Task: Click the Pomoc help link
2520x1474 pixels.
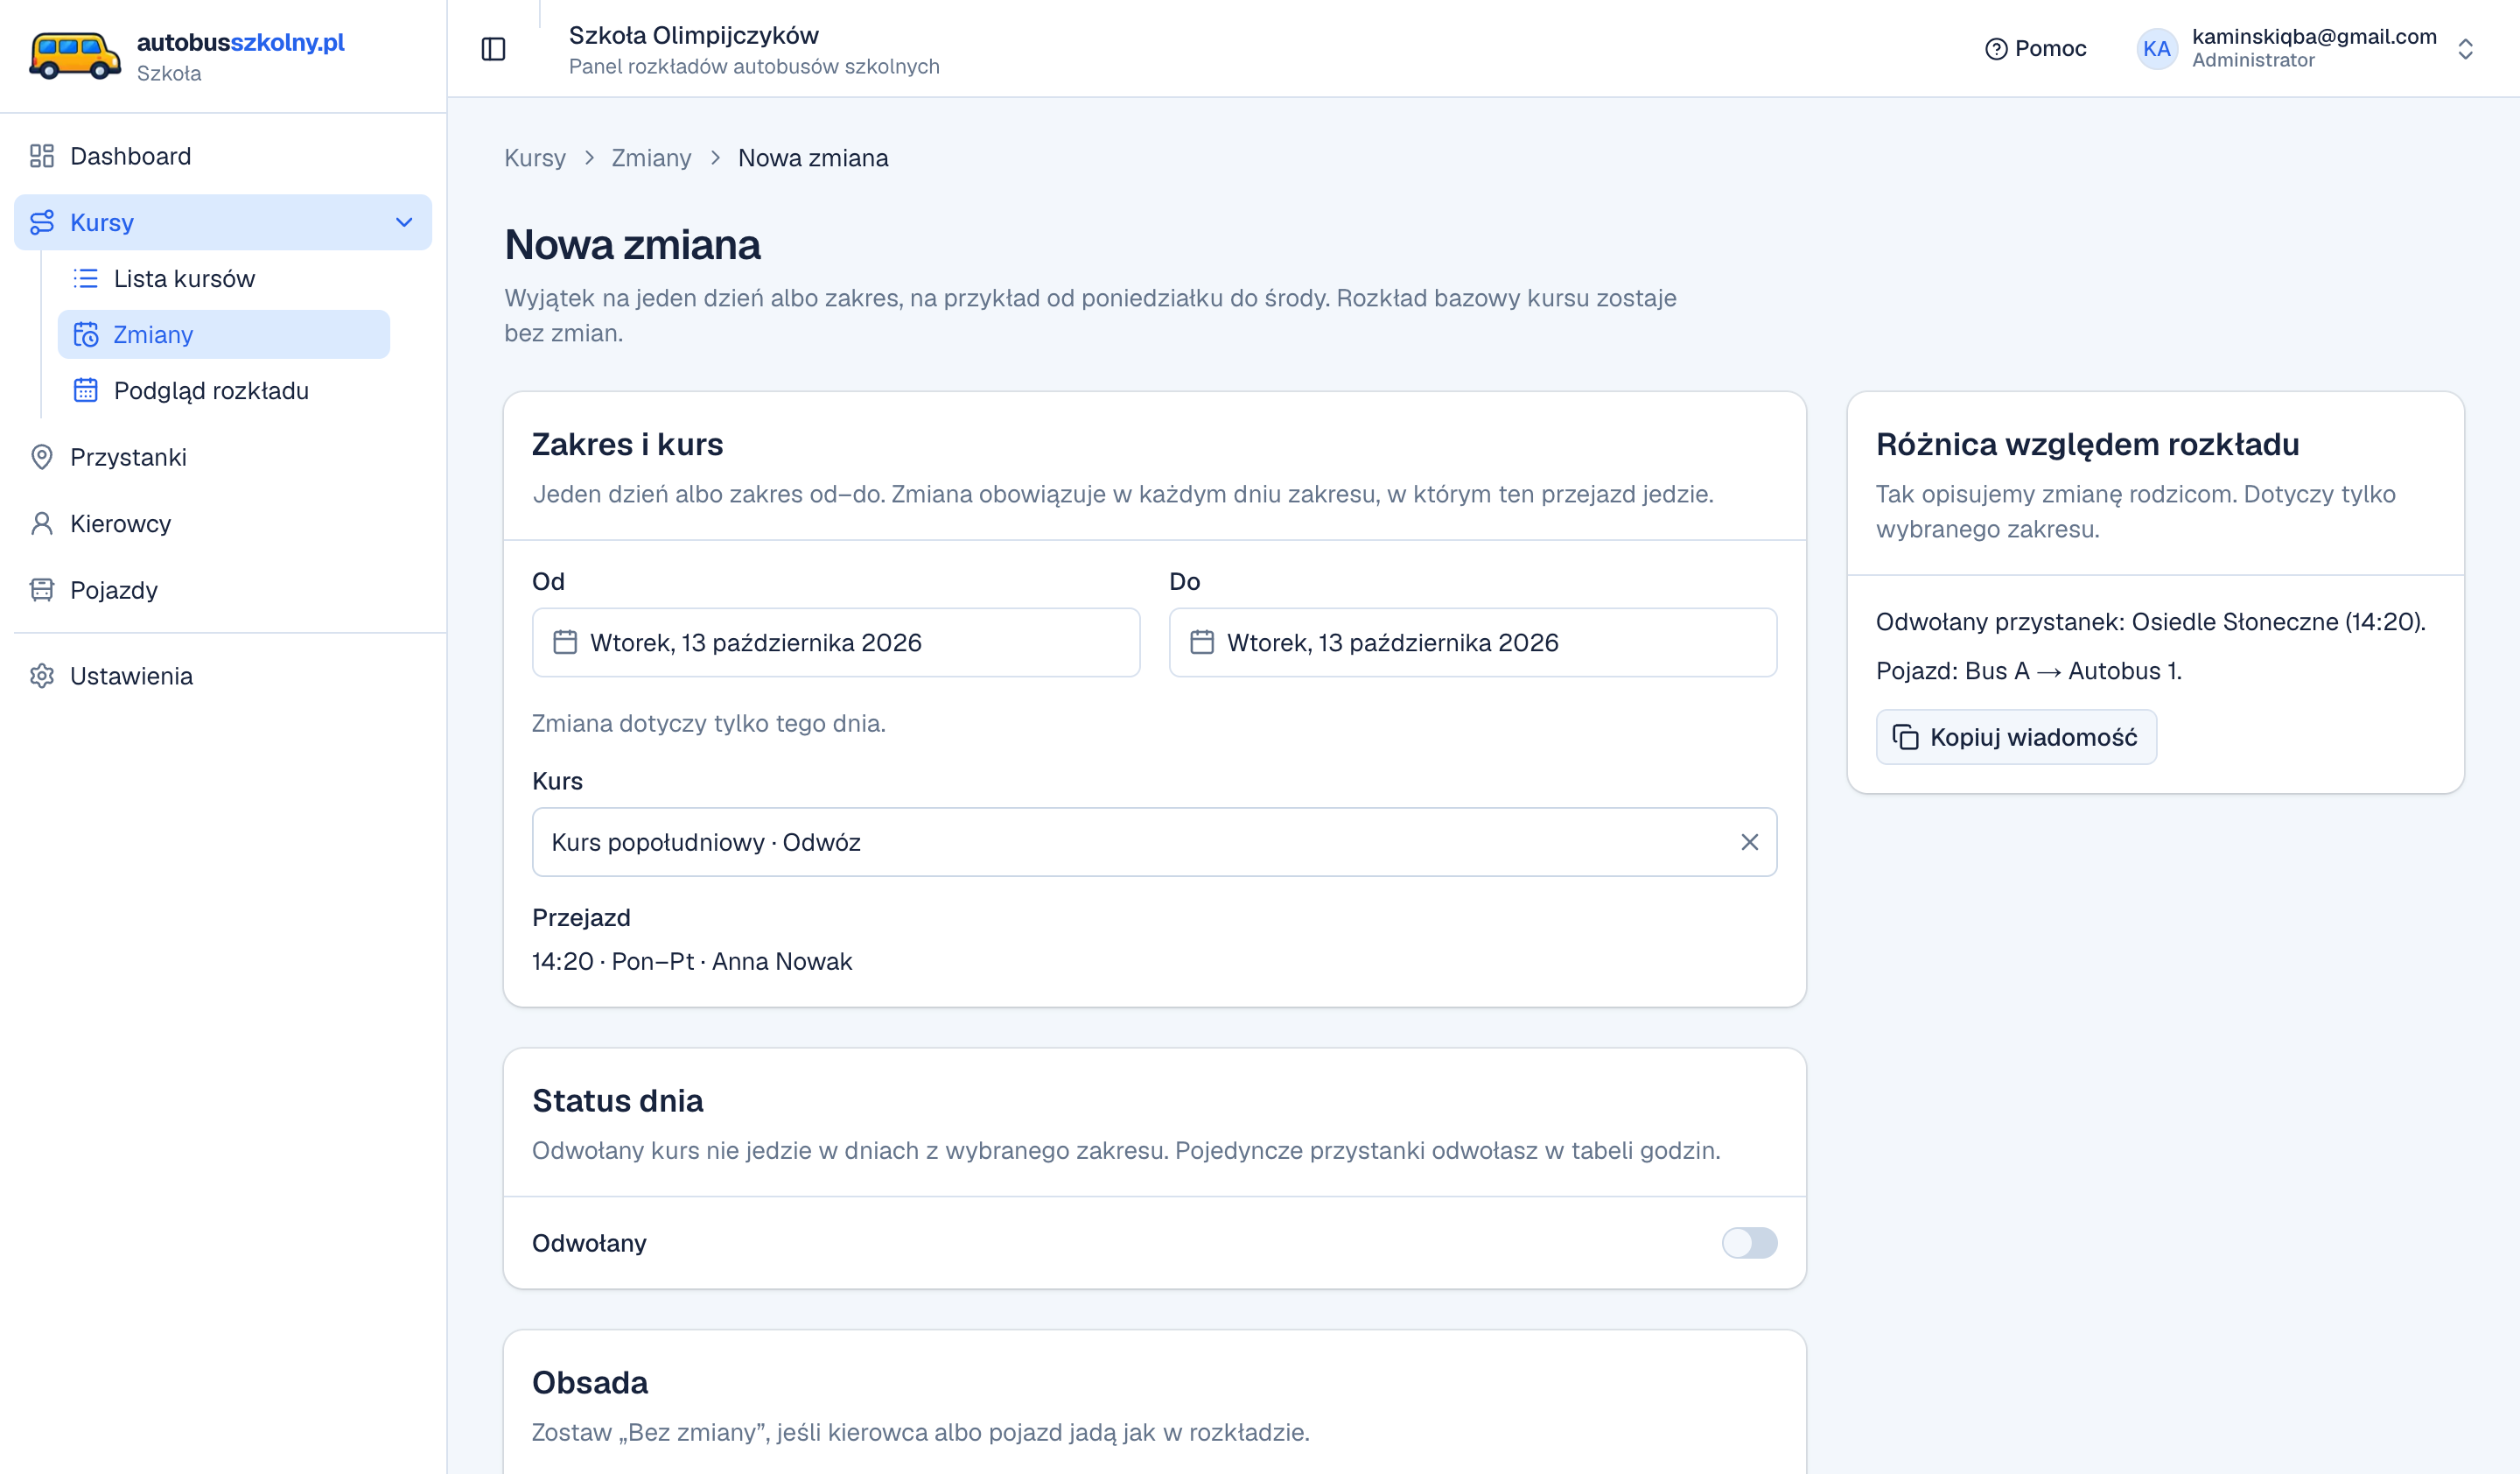Action: point(2035,49)
